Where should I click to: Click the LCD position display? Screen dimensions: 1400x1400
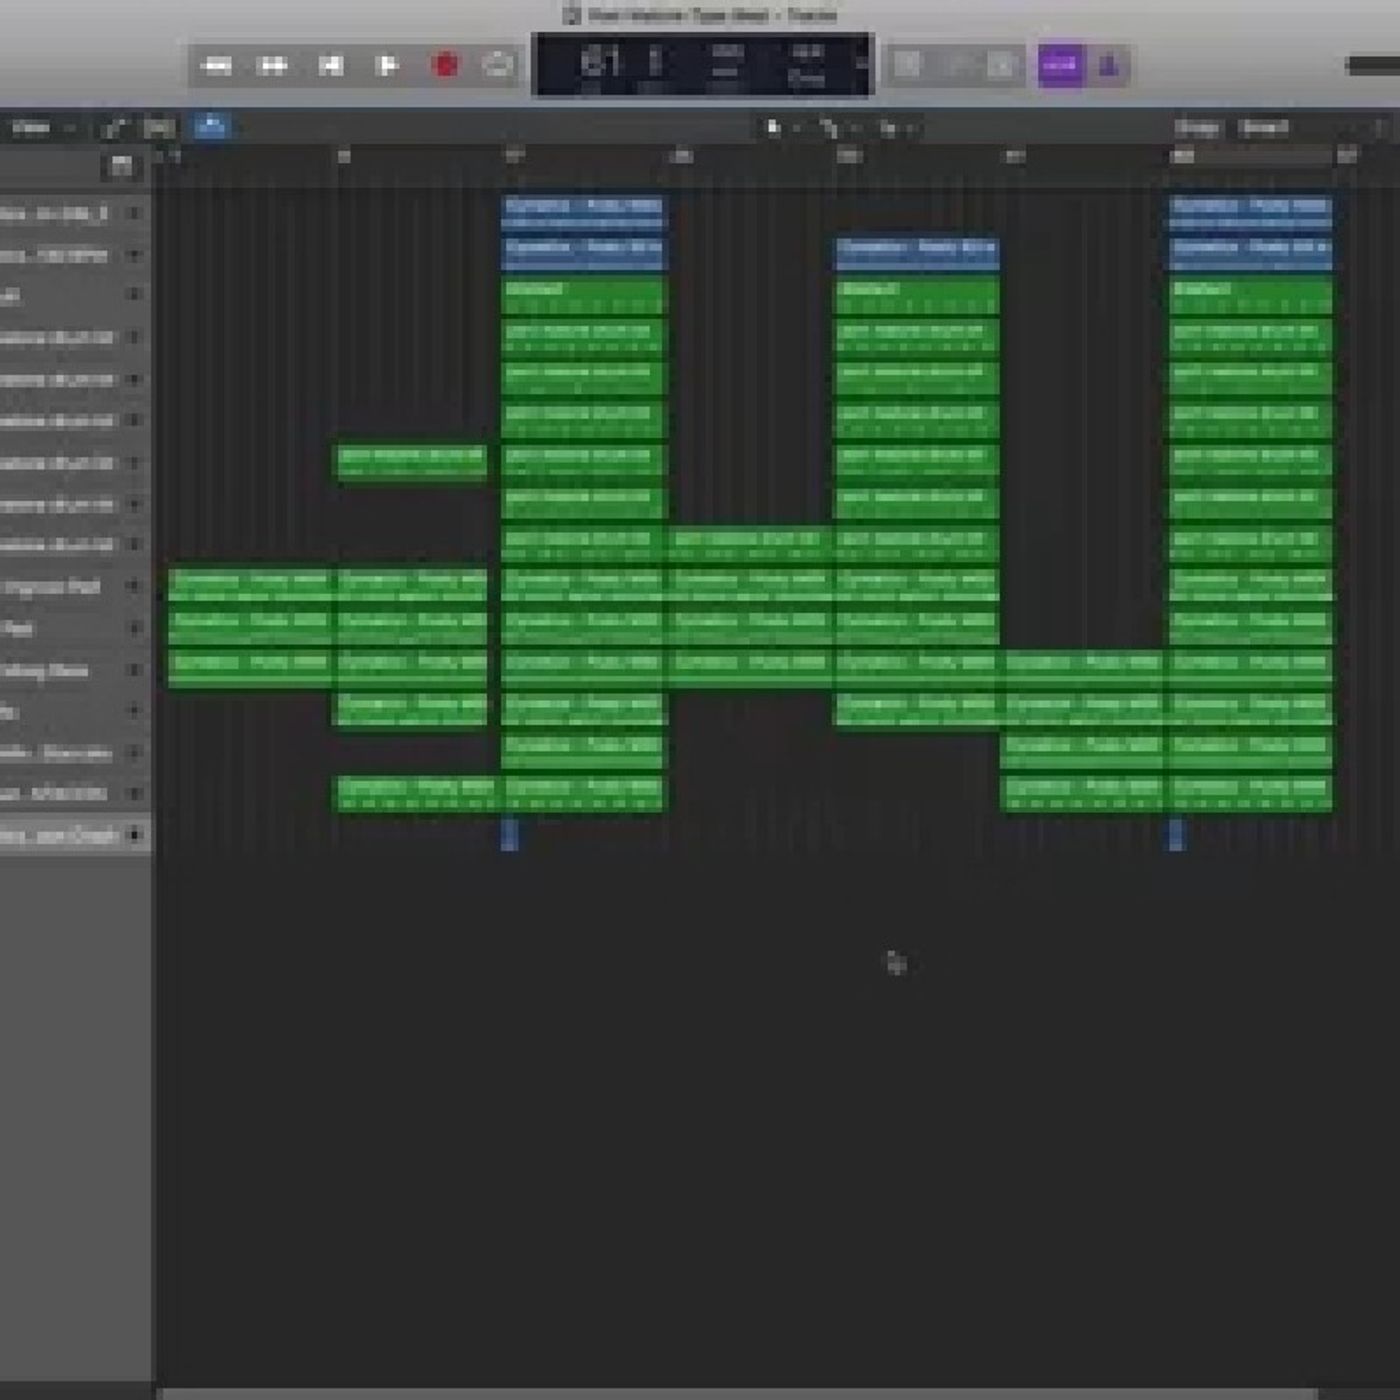[703, 65]
